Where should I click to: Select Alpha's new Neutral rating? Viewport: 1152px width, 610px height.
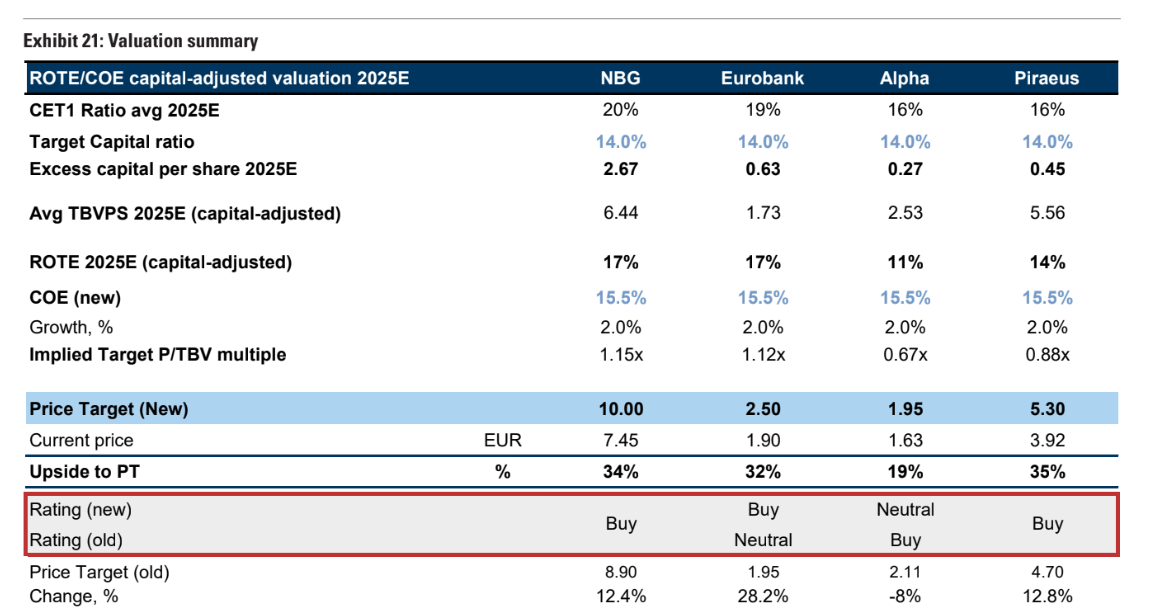click(x=905, y=509)
